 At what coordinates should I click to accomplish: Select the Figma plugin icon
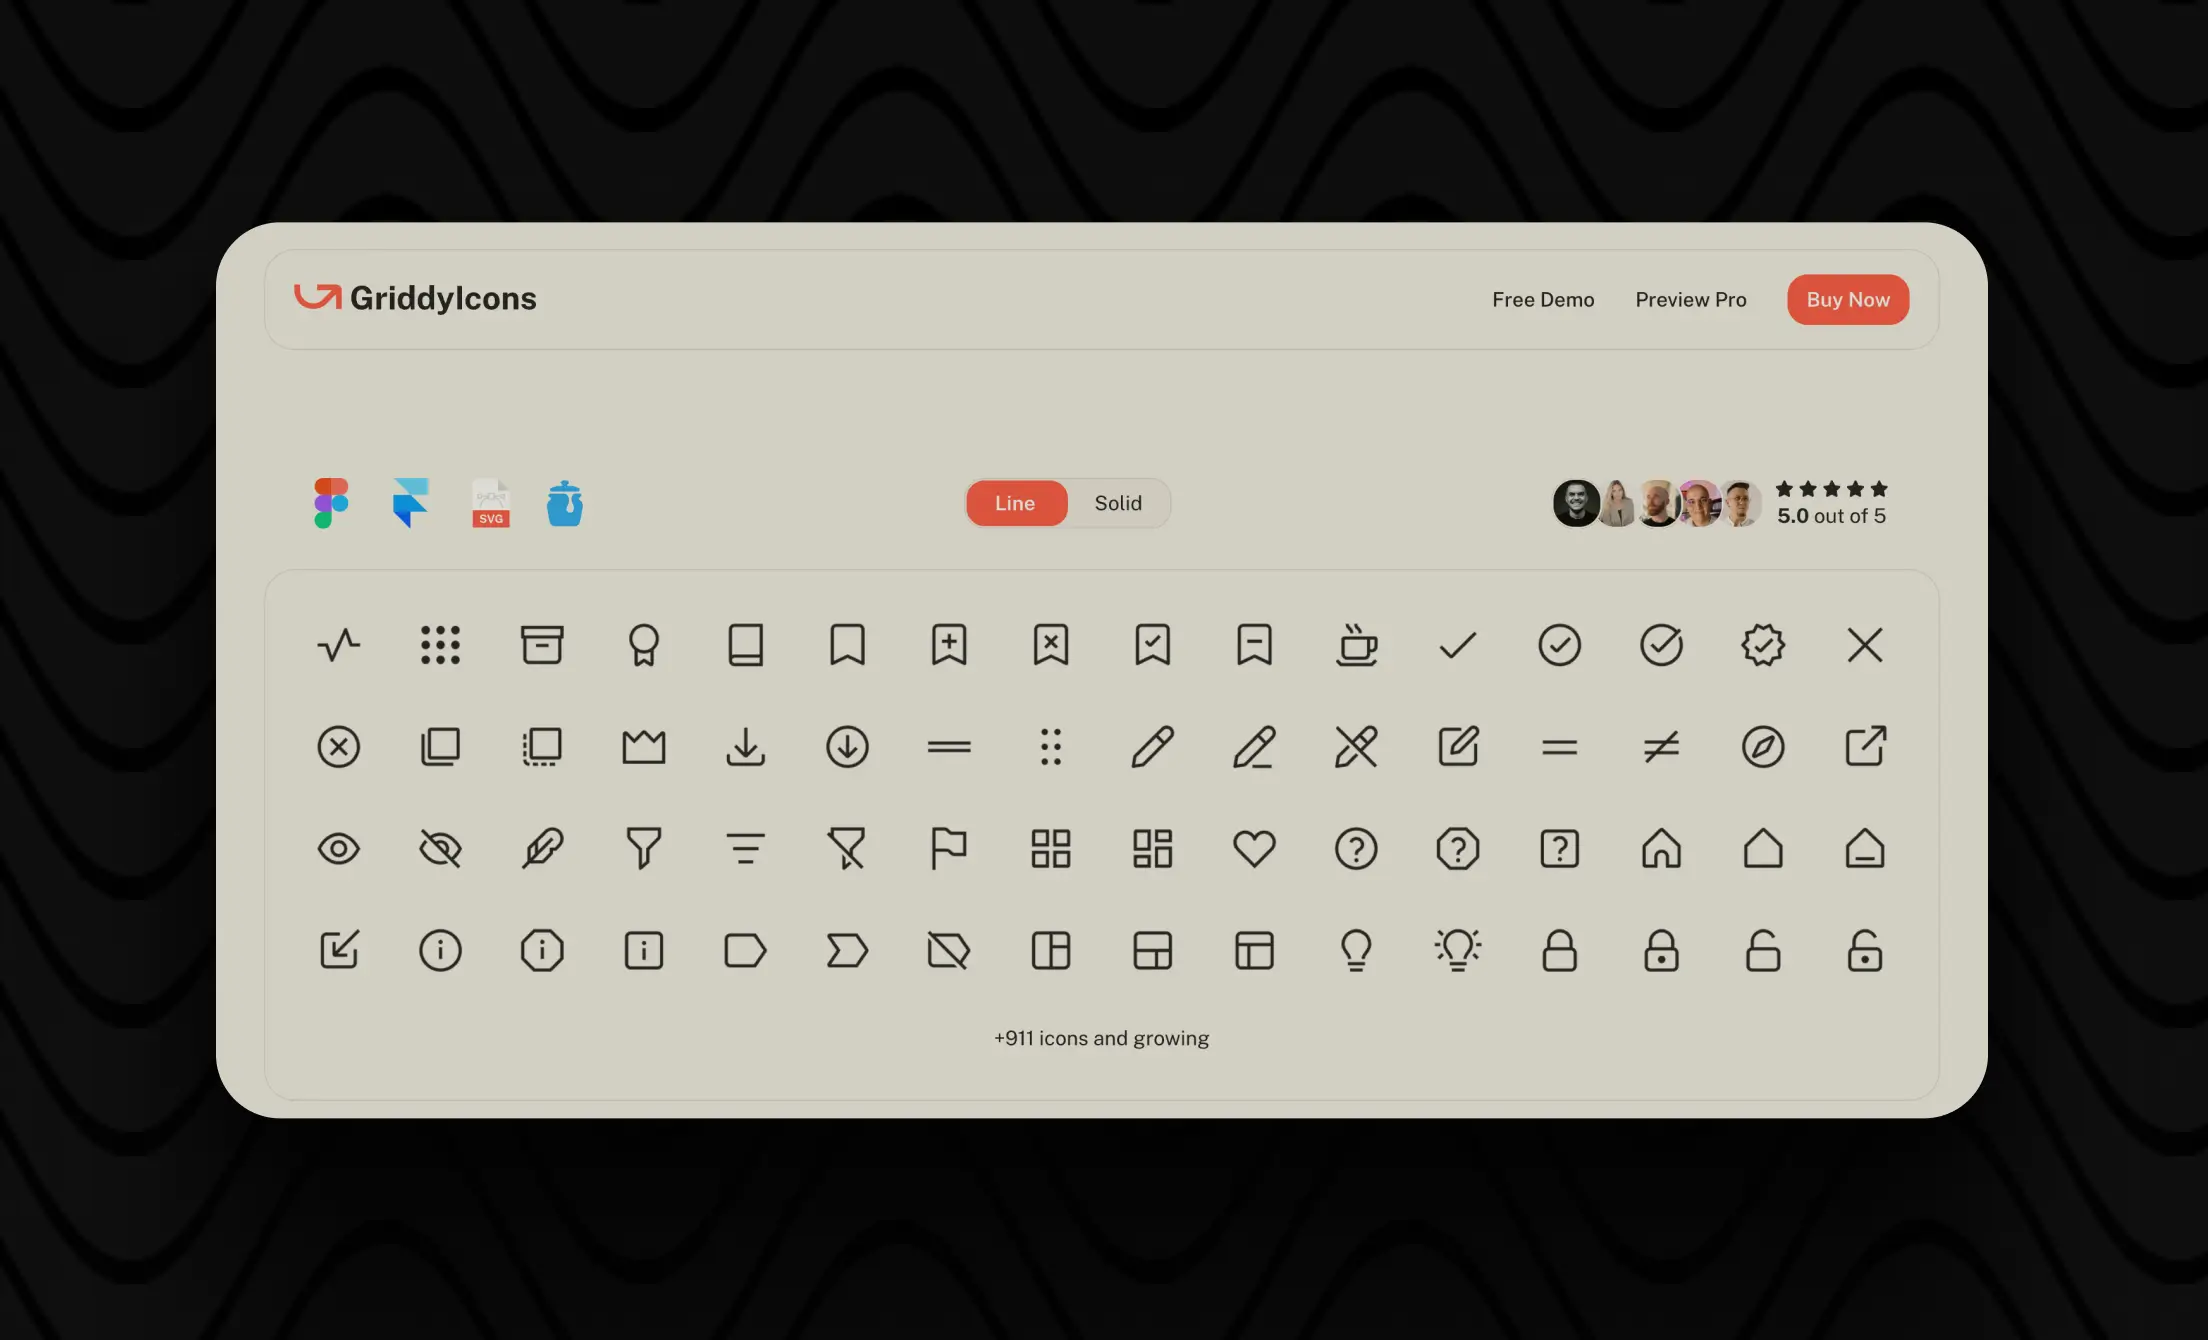[x=330, y=501]
